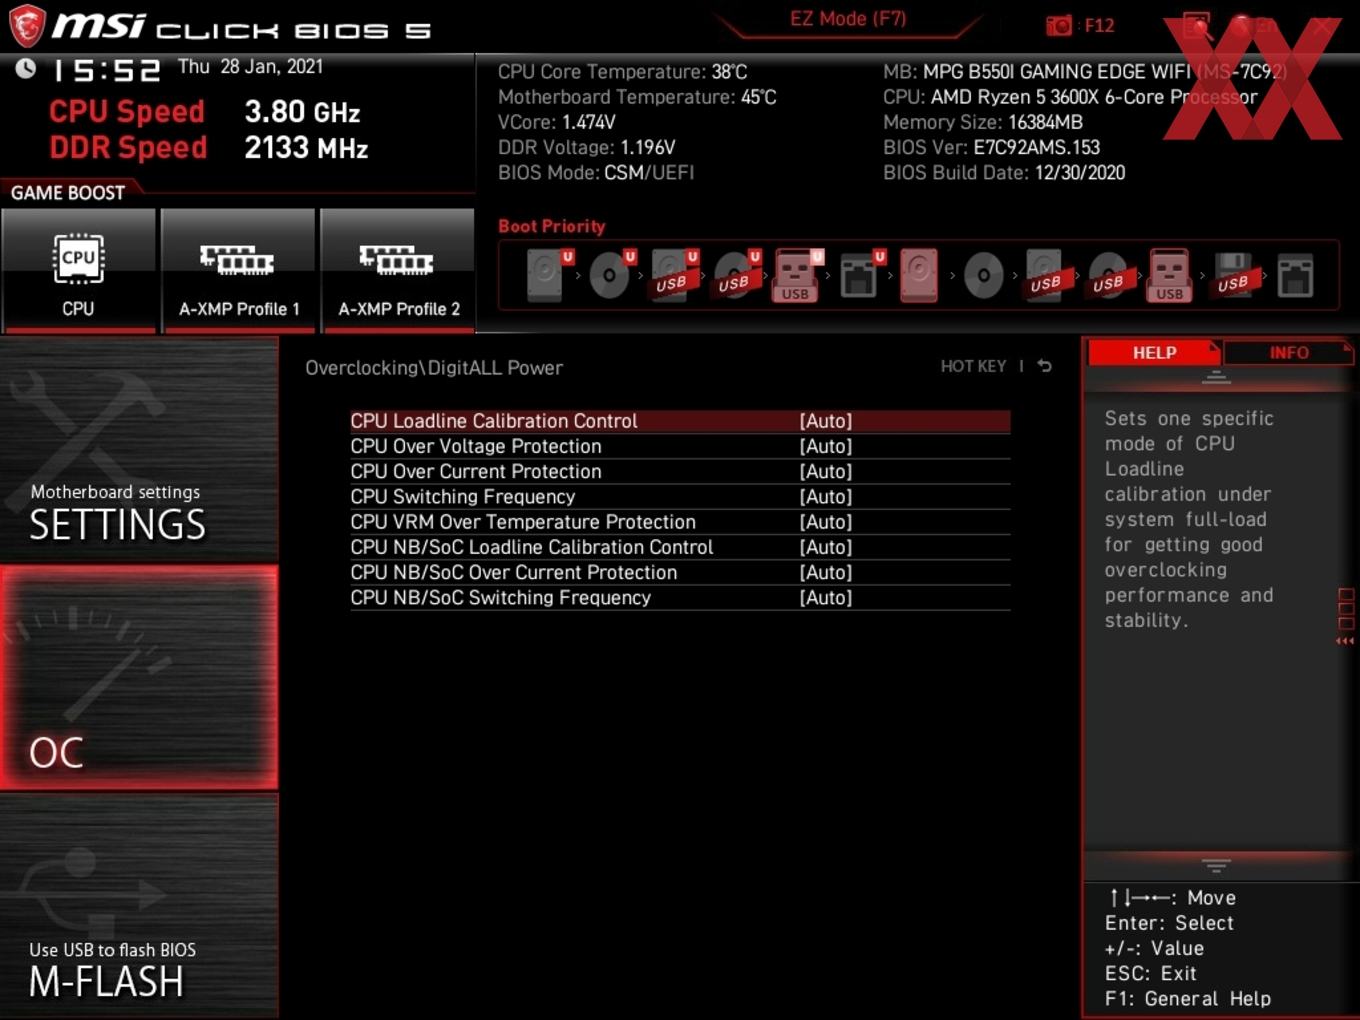Go back using the return arrow icon
The width and height of the screenshot is (1360, 1020).
(1044, 366)
